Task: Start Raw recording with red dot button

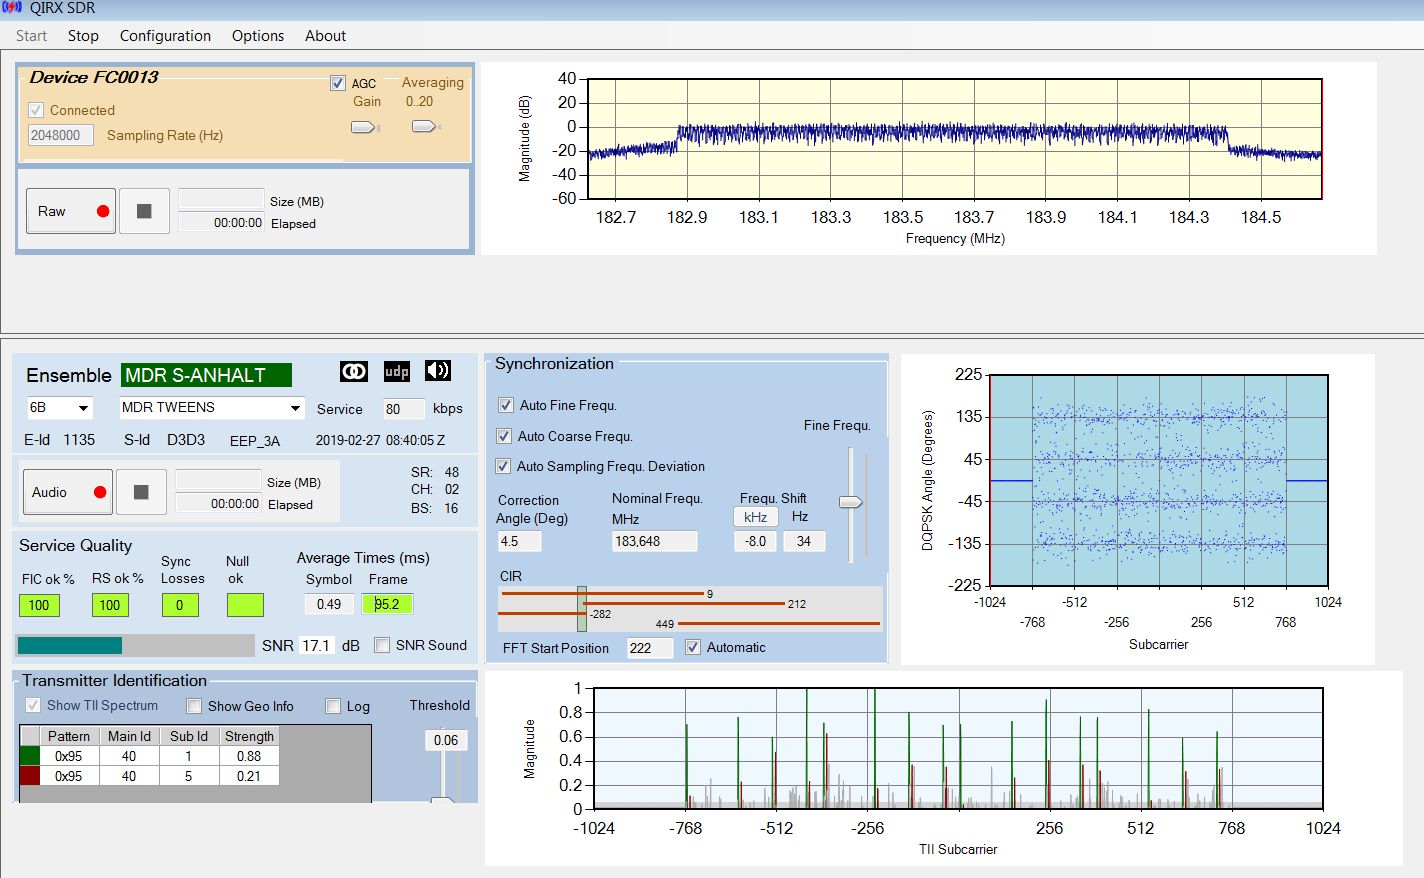Action: pyautogui.click(x=71, y=211)
